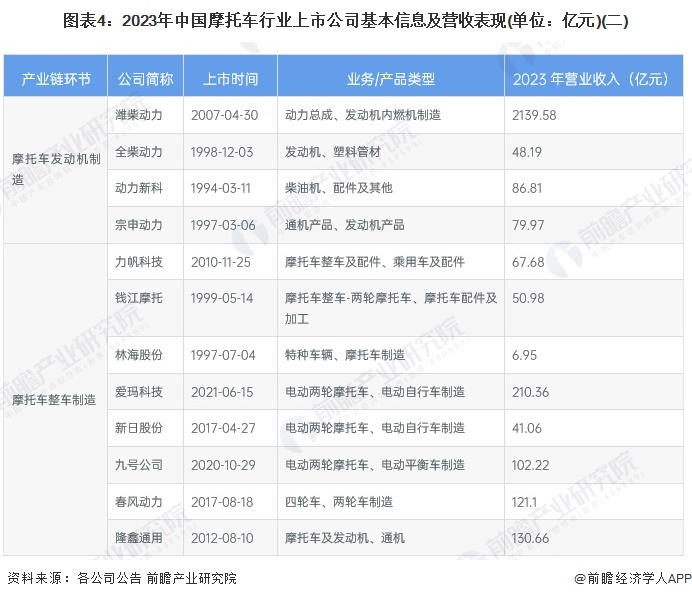Click listing date 2012-08-10

click(222, 538)
